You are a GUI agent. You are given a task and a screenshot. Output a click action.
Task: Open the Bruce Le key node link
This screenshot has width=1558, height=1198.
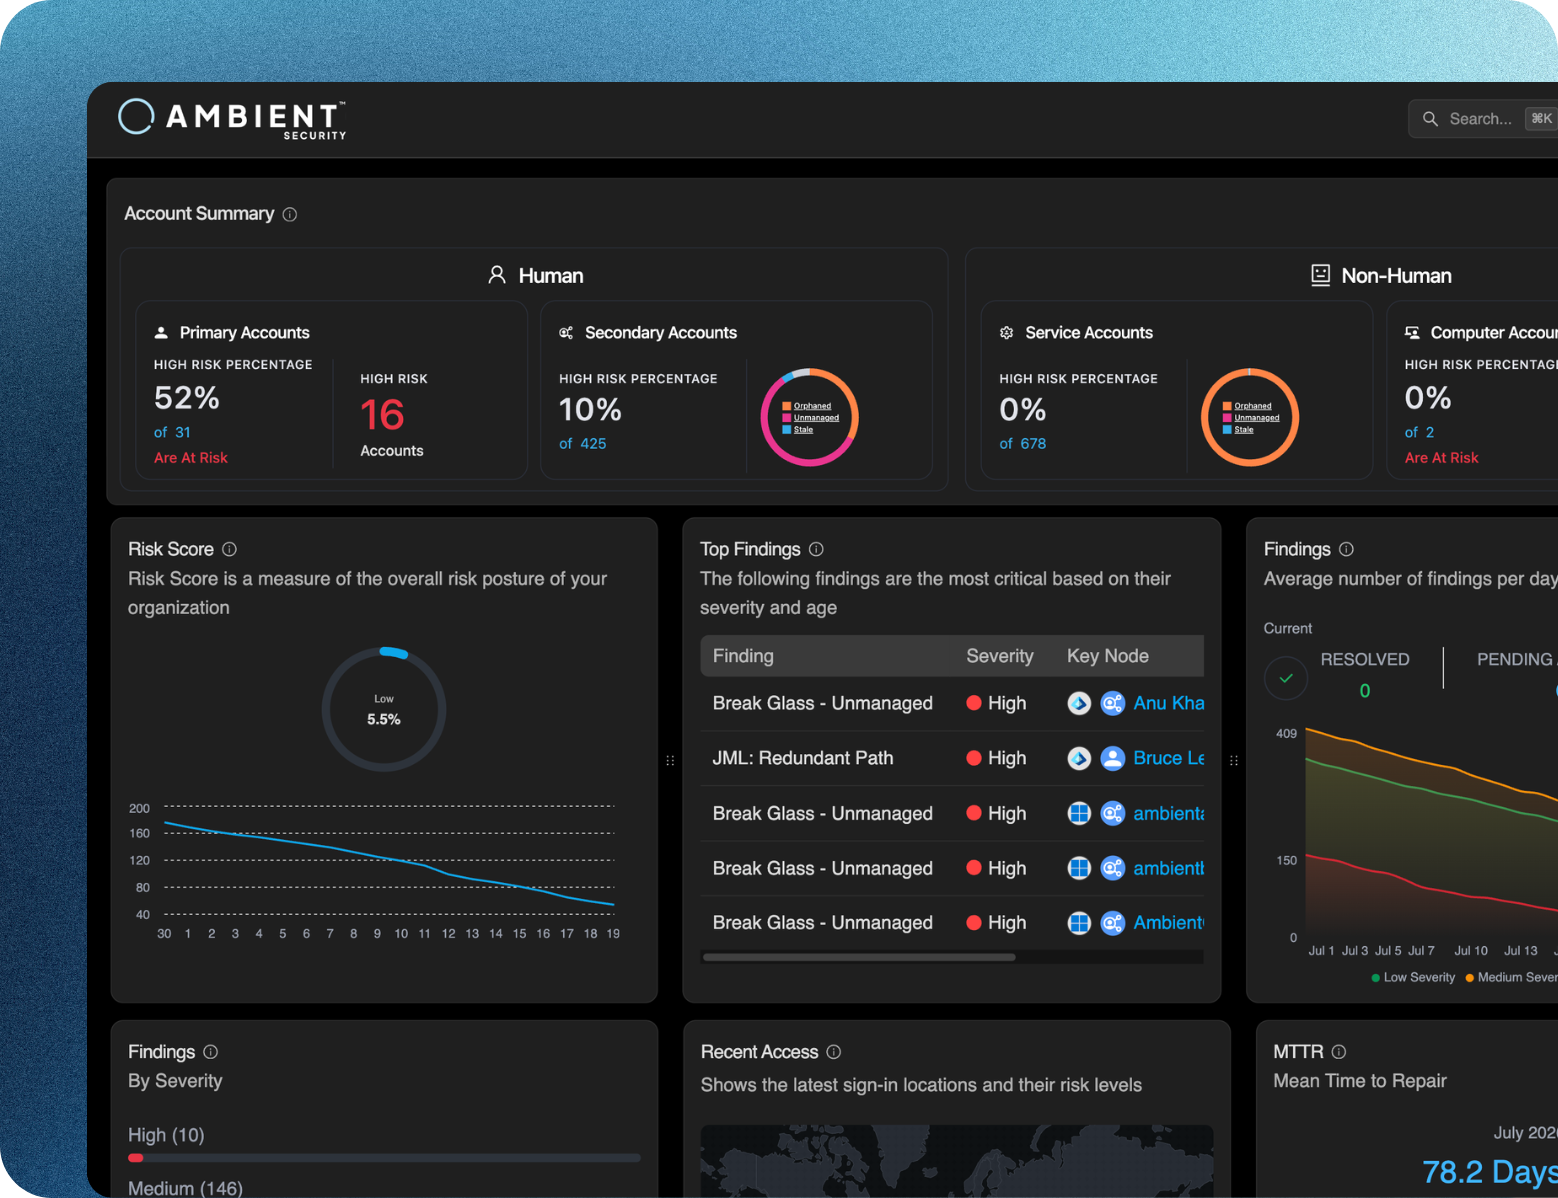[1168, 759]
